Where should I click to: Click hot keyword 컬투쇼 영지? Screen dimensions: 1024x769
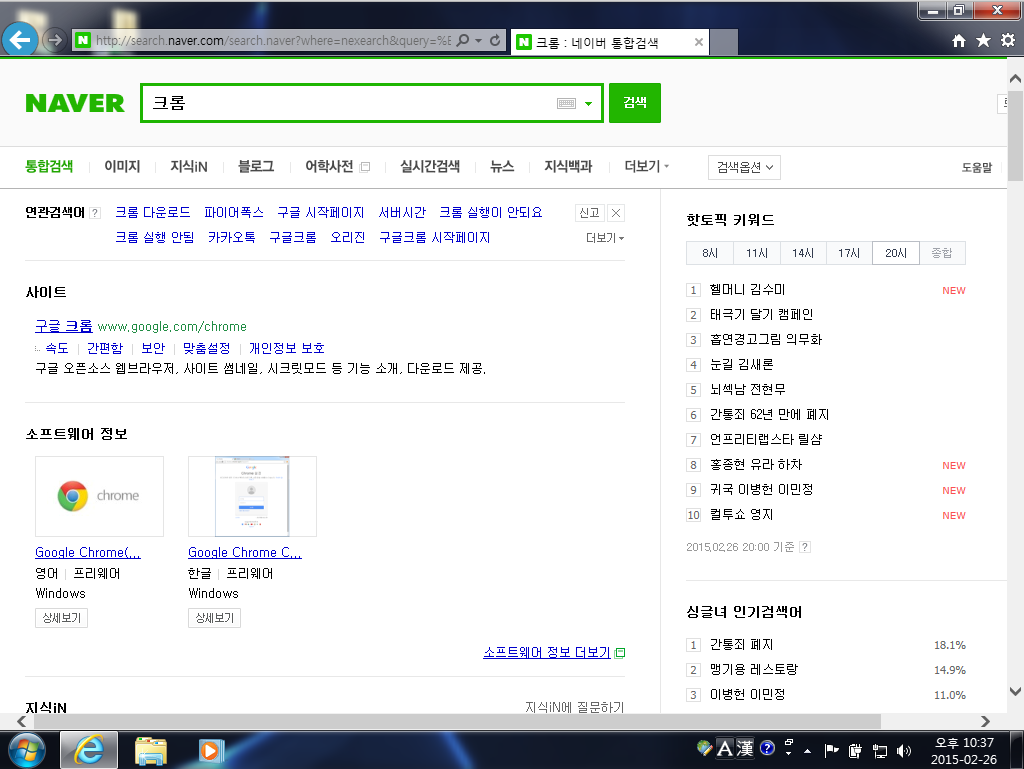(x=741, y=514)
